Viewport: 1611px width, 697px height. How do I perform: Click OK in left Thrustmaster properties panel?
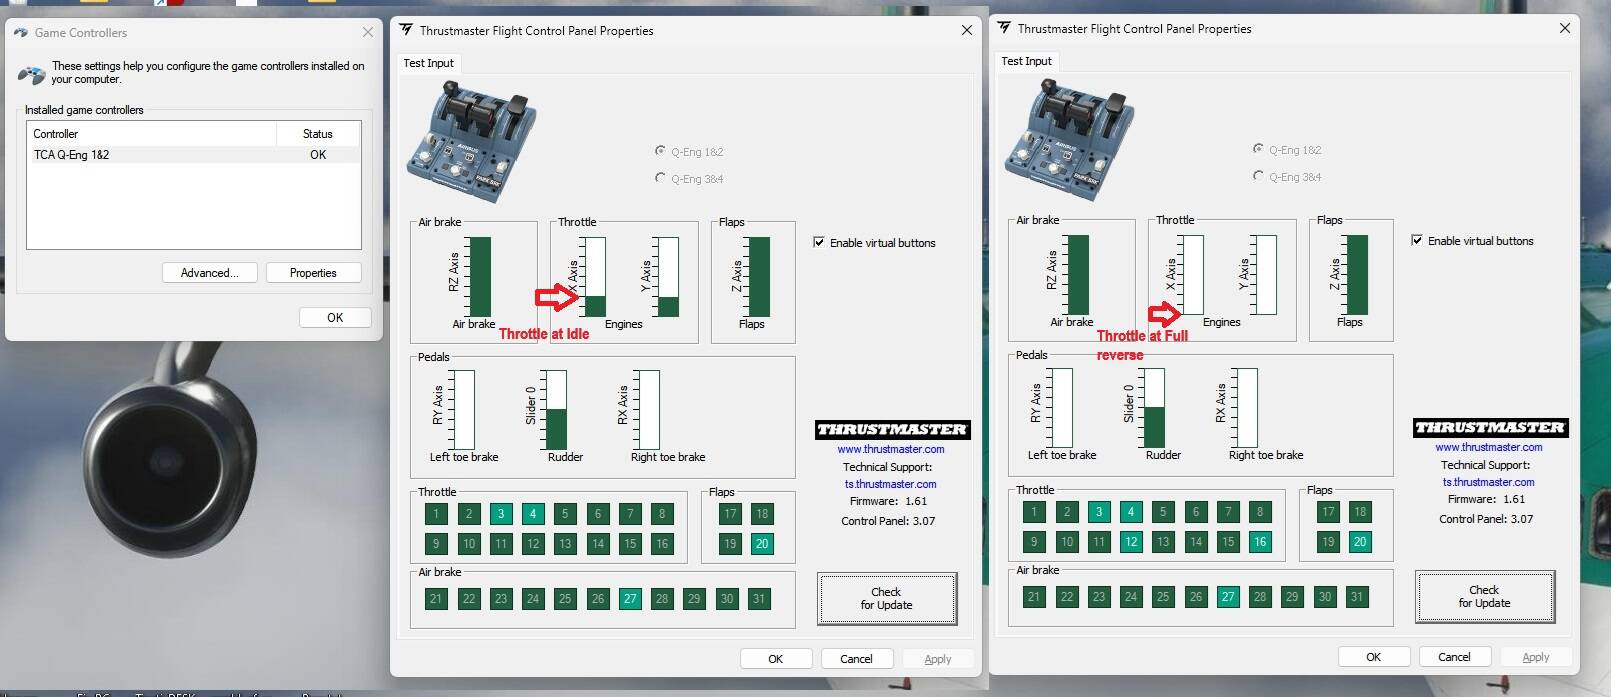pyautogui.click(x=776, y=659)
